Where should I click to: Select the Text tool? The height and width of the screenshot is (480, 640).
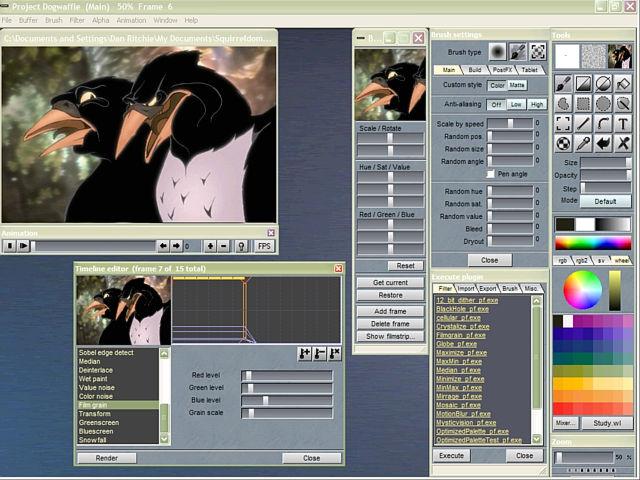point(623,124)
